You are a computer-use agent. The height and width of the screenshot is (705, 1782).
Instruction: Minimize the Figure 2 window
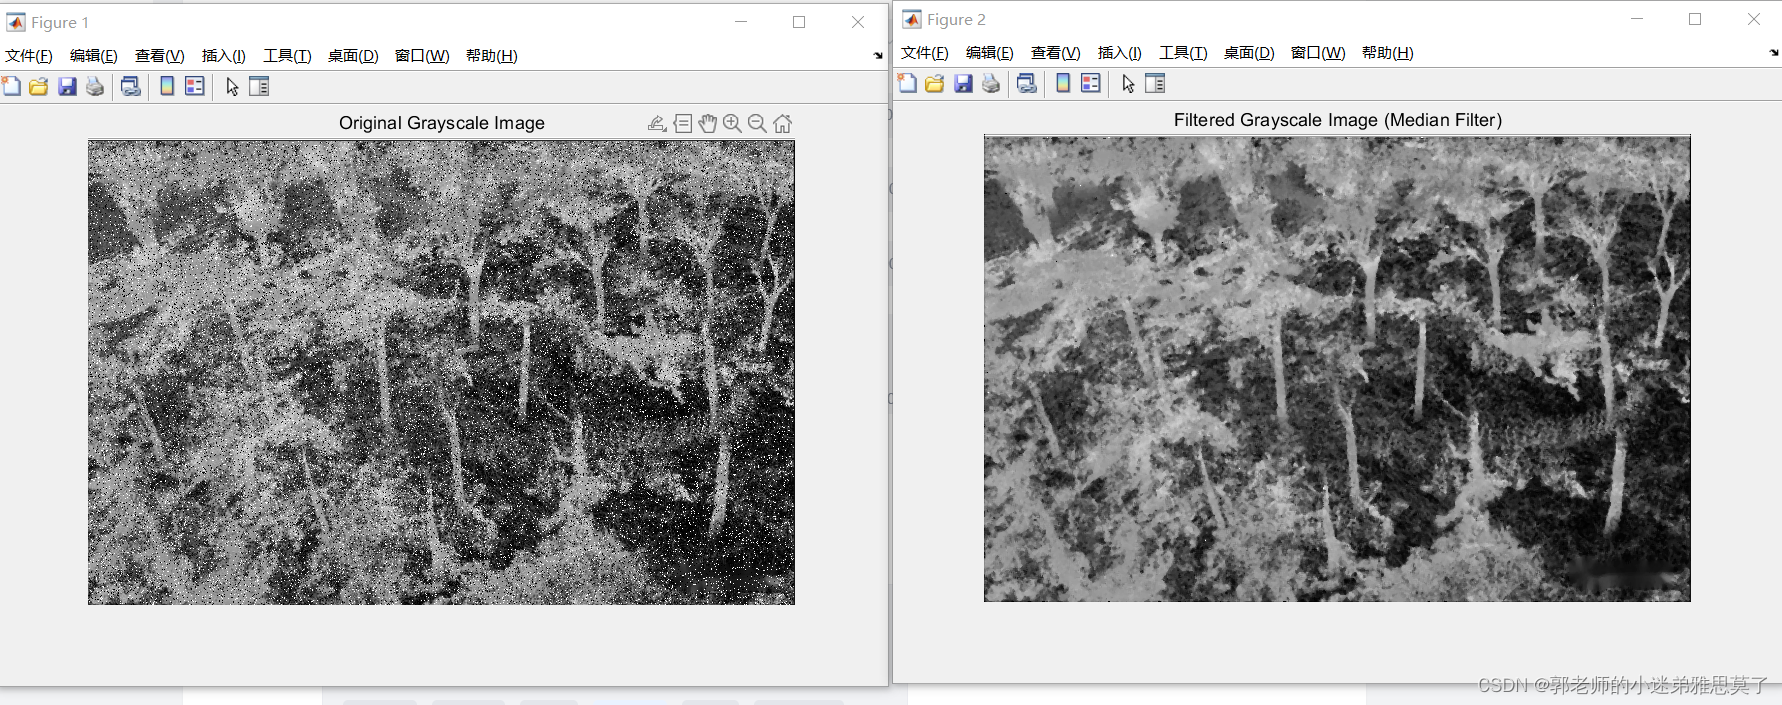click(x=1637, y=19)
